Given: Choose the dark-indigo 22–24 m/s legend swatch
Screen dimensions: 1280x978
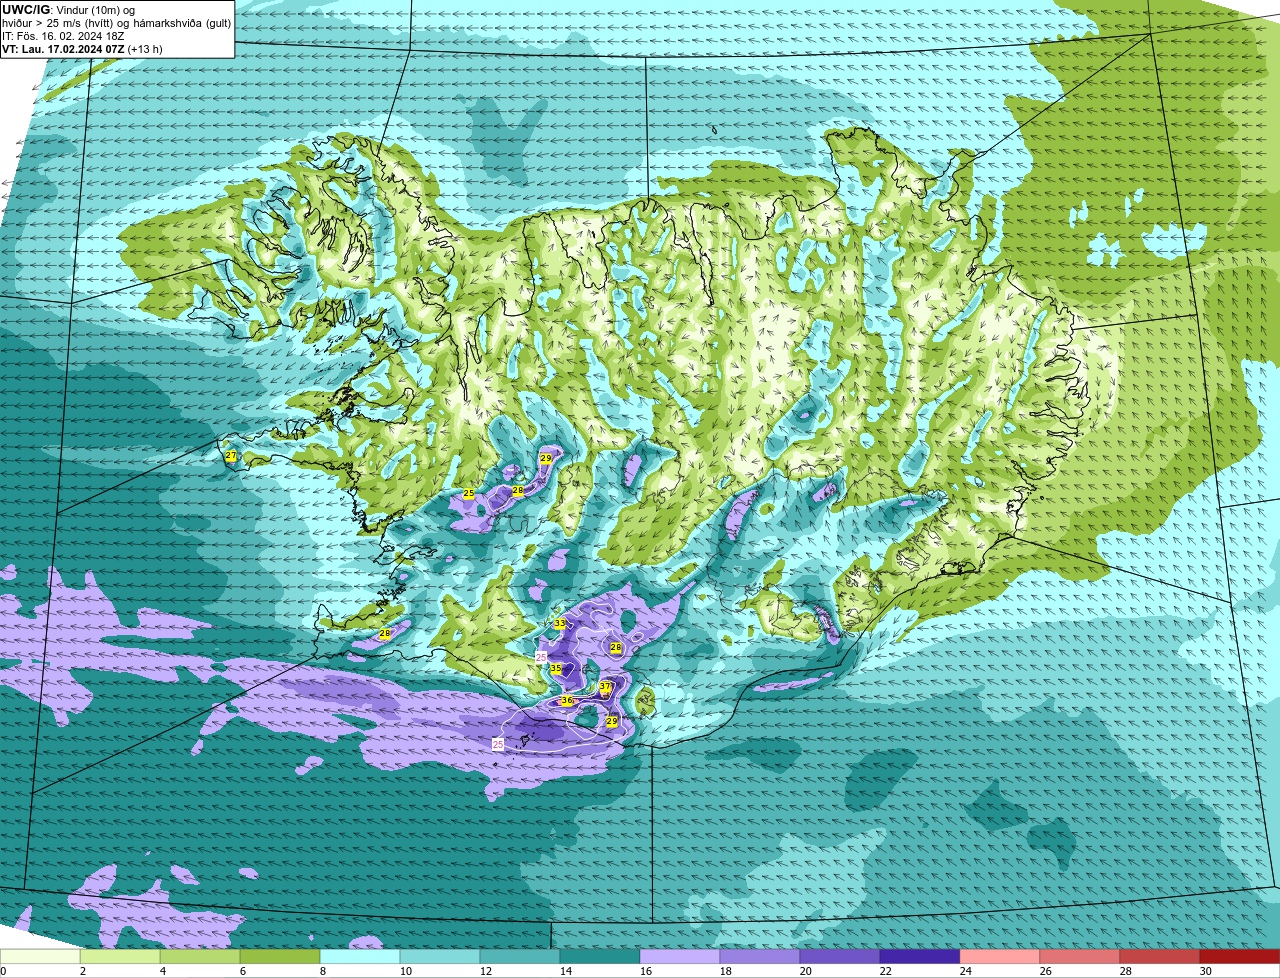Looking at the screenshot, I should [x=920, y=956].
